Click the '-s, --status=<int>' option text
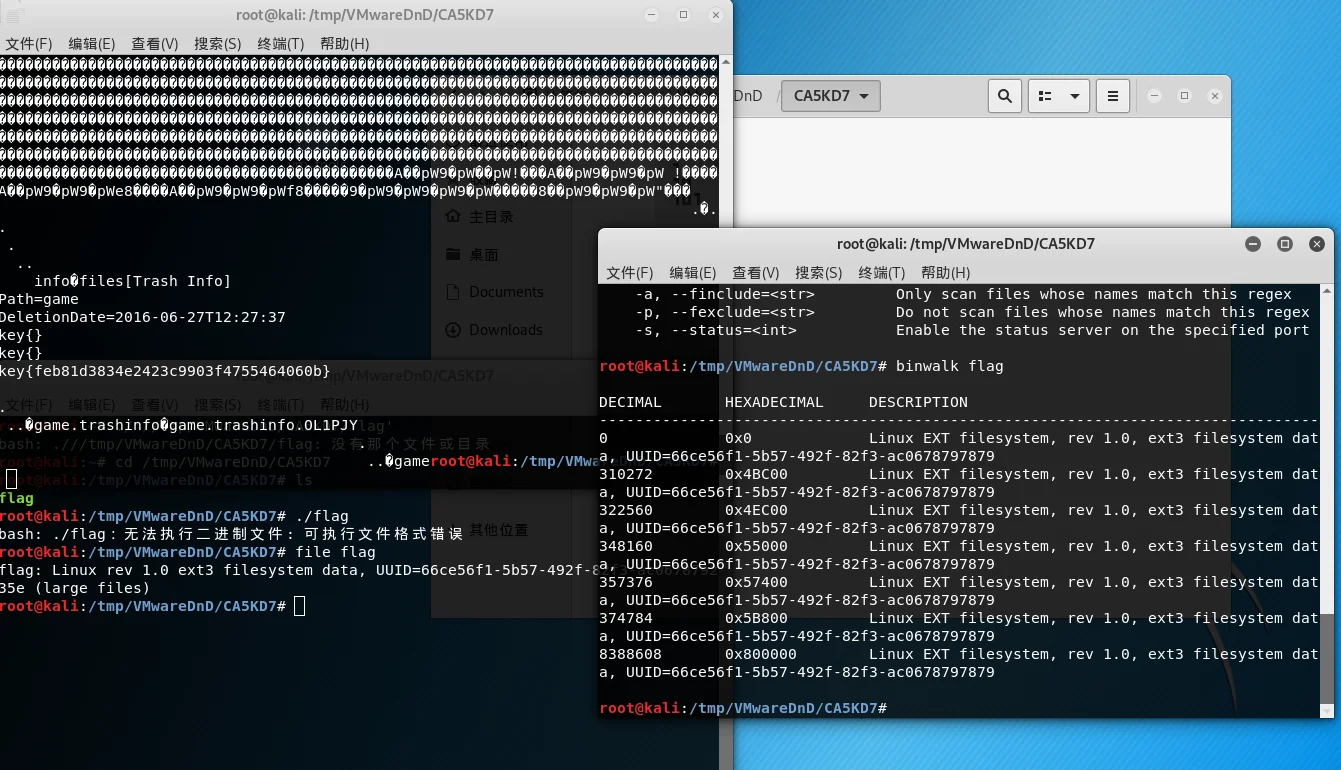 coord(716,330)
